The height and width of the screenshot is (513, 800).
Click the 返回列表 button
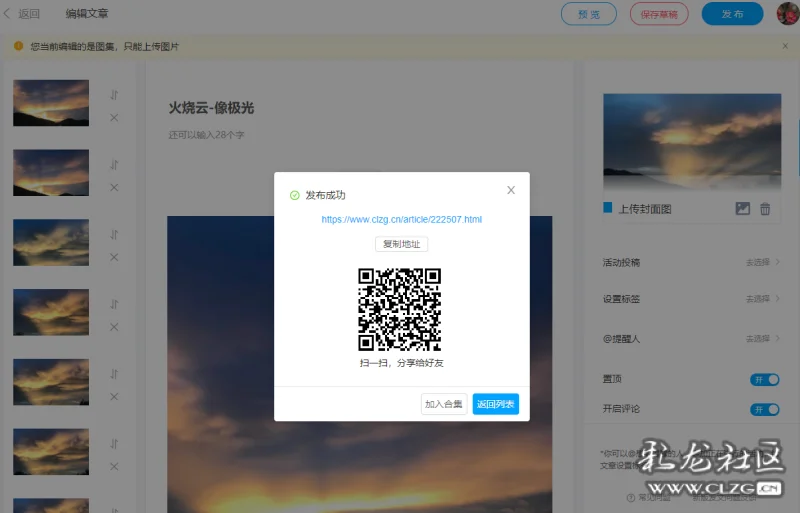(x=495, y=404)
